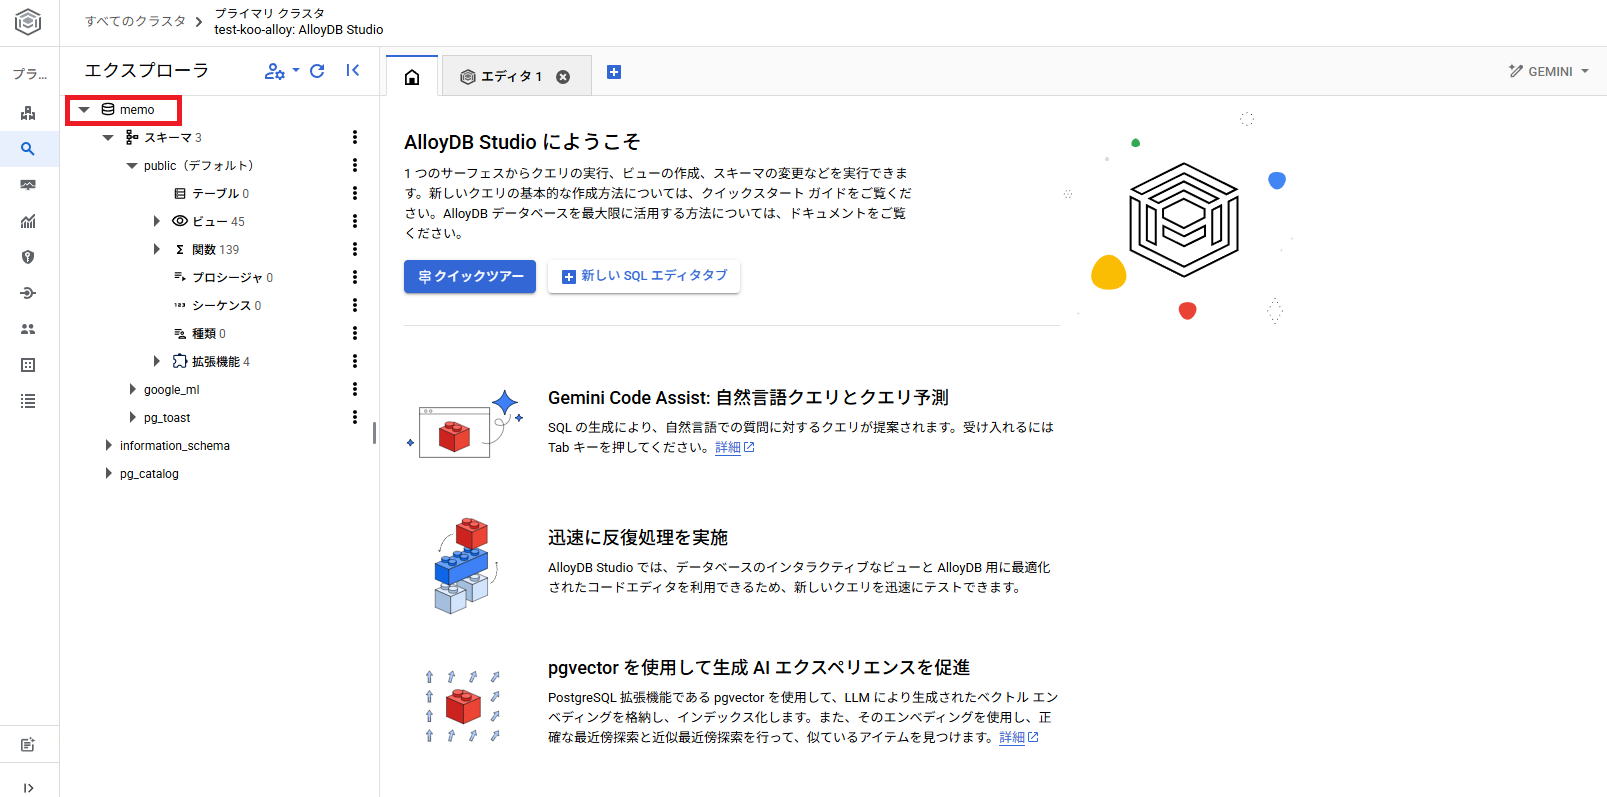
Task: Click the AlloyDB logo icon in the top left
Action: click(x=28, y=21)
